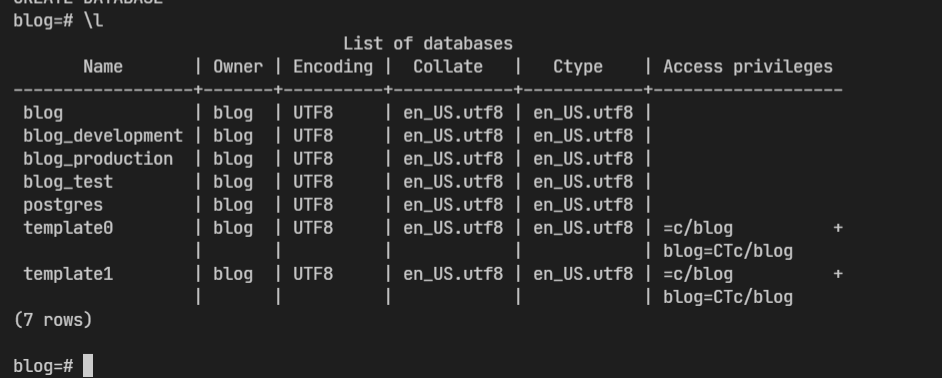Viewport: 942px width, 378px height.
Task: Click the blog database name in the first row
Action: coord(43,113)
